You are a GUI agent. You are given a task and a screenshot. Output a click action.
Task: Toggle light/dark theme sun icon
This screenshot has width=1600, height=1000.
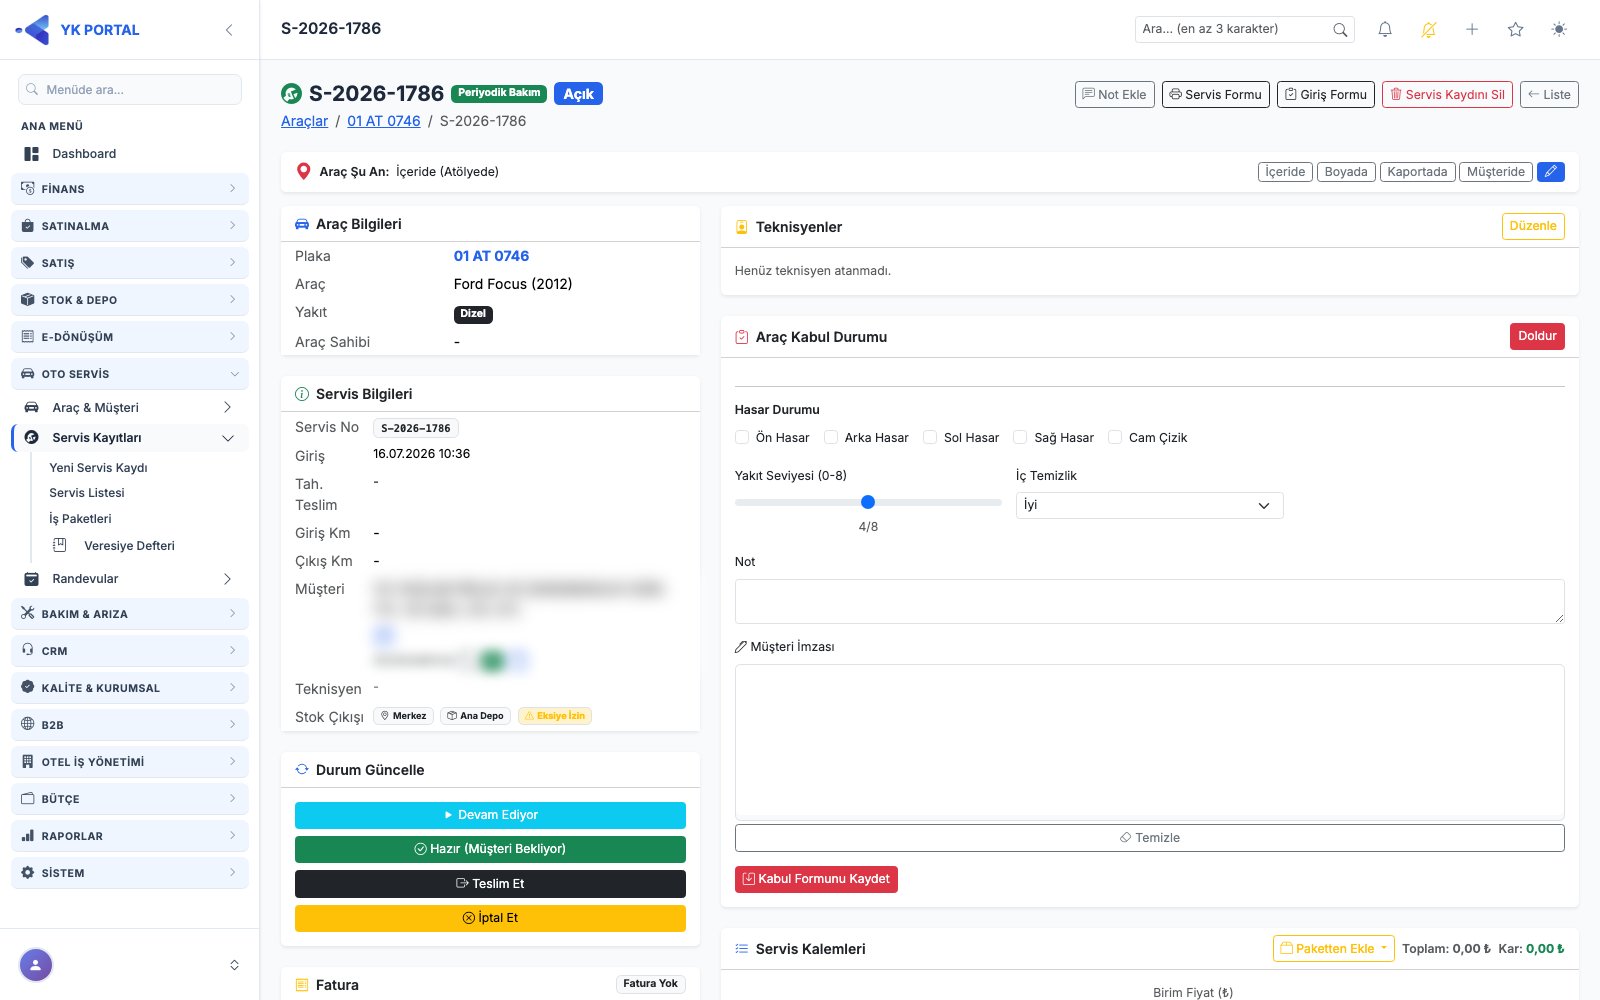coord(1559,30)
